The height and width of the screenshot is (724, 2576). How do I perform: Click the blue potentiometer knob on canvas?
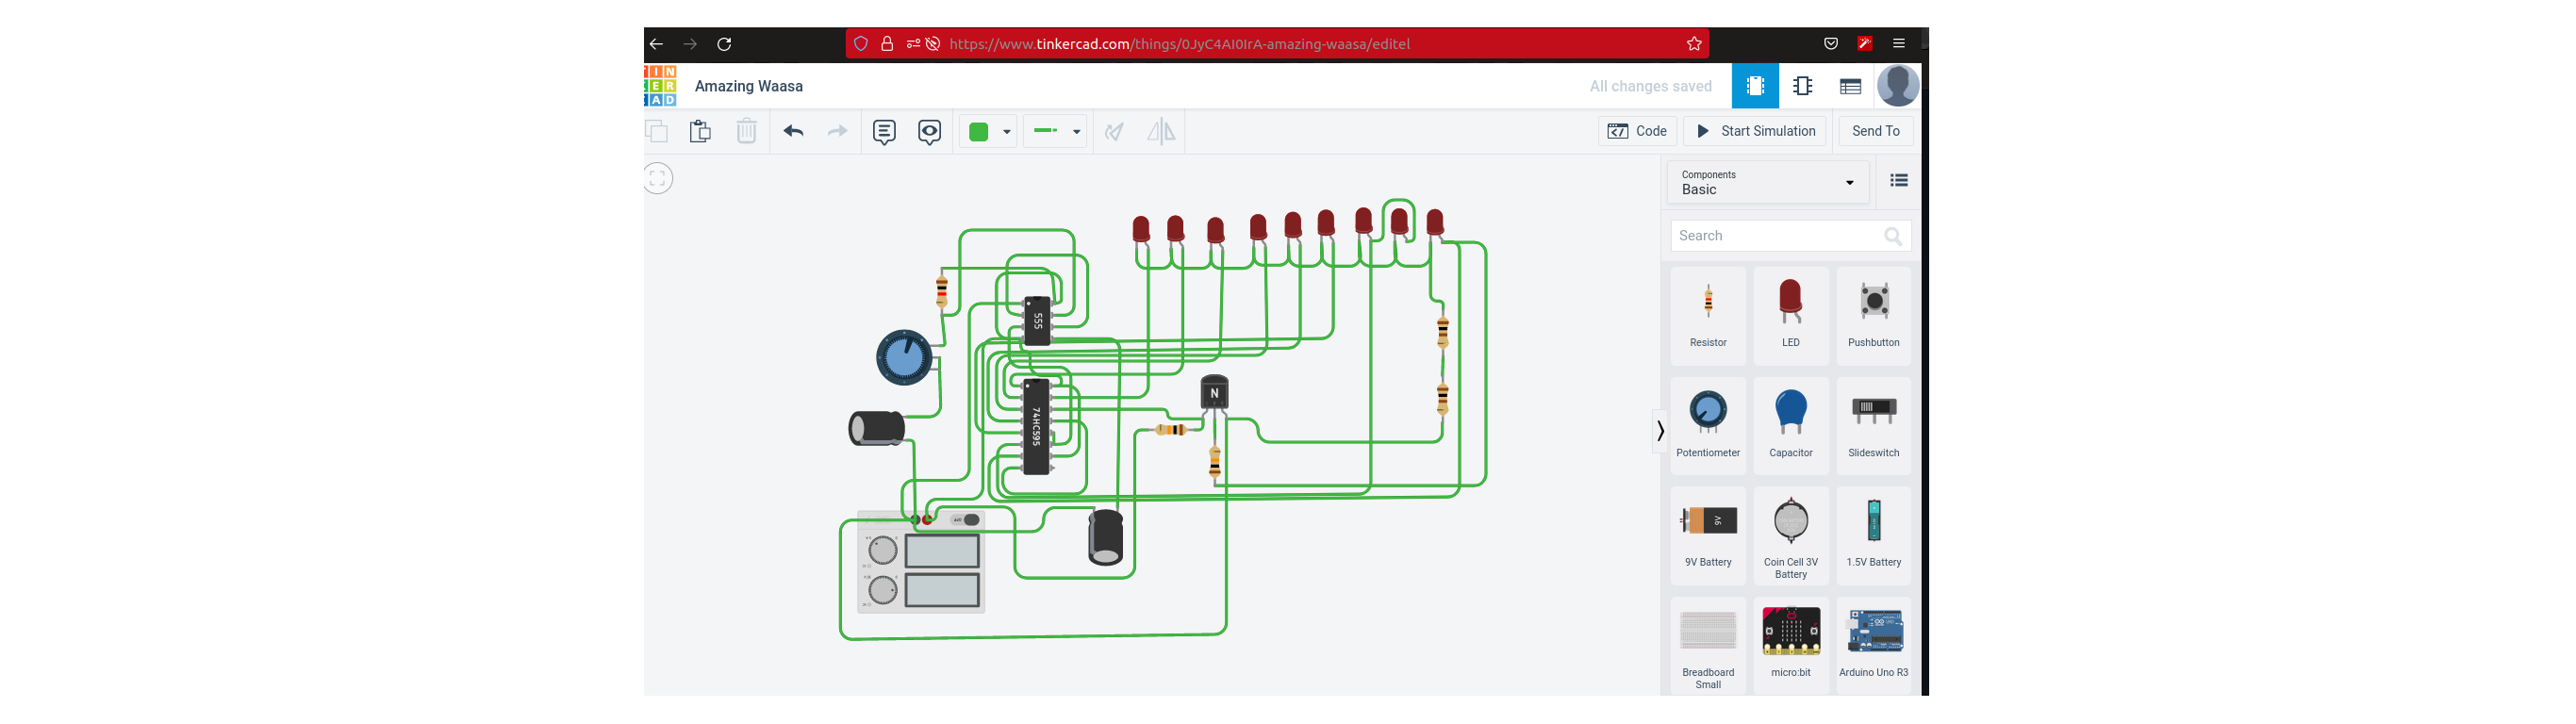click(x=904, y=358)
